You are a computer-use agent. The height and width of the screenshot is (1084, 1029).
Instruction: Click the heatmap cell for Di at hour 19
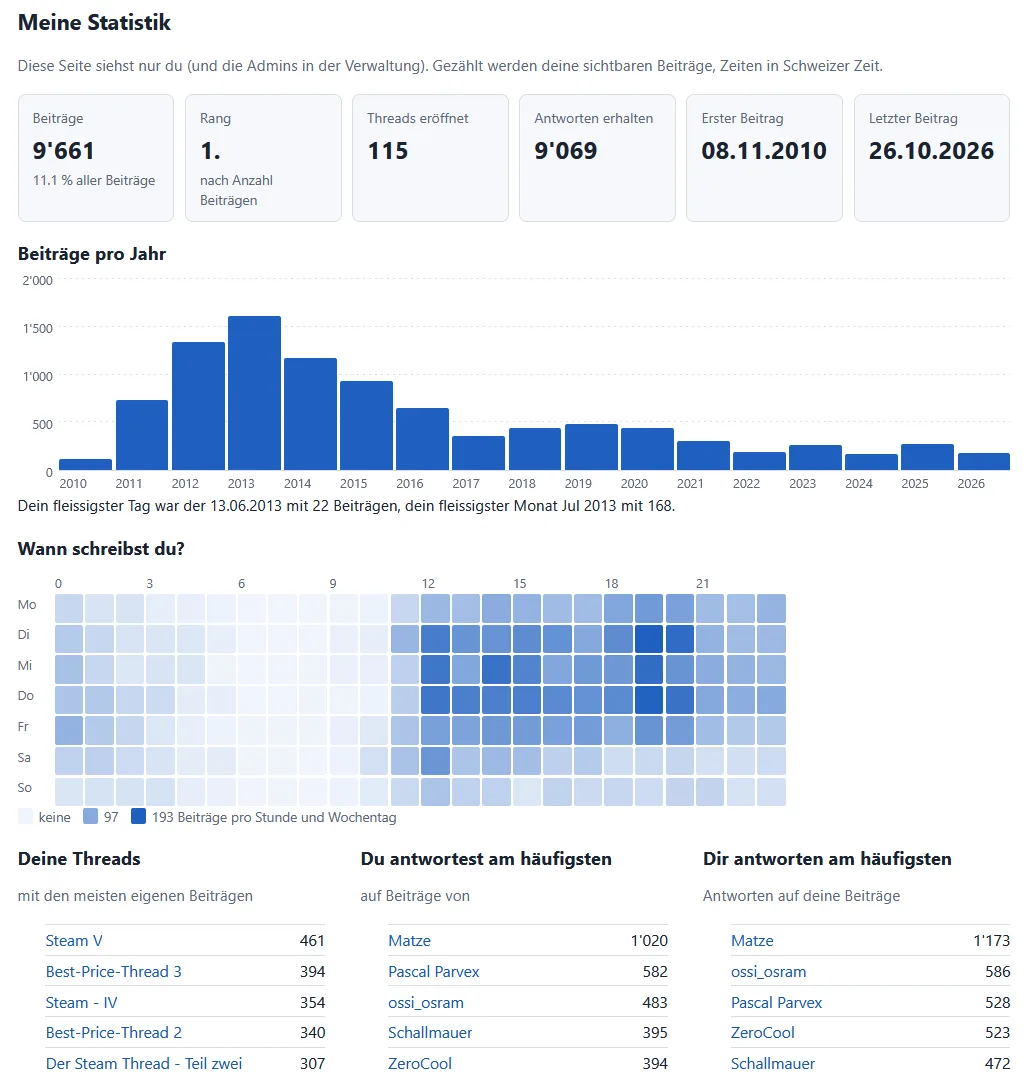click(x=649, y=639)
